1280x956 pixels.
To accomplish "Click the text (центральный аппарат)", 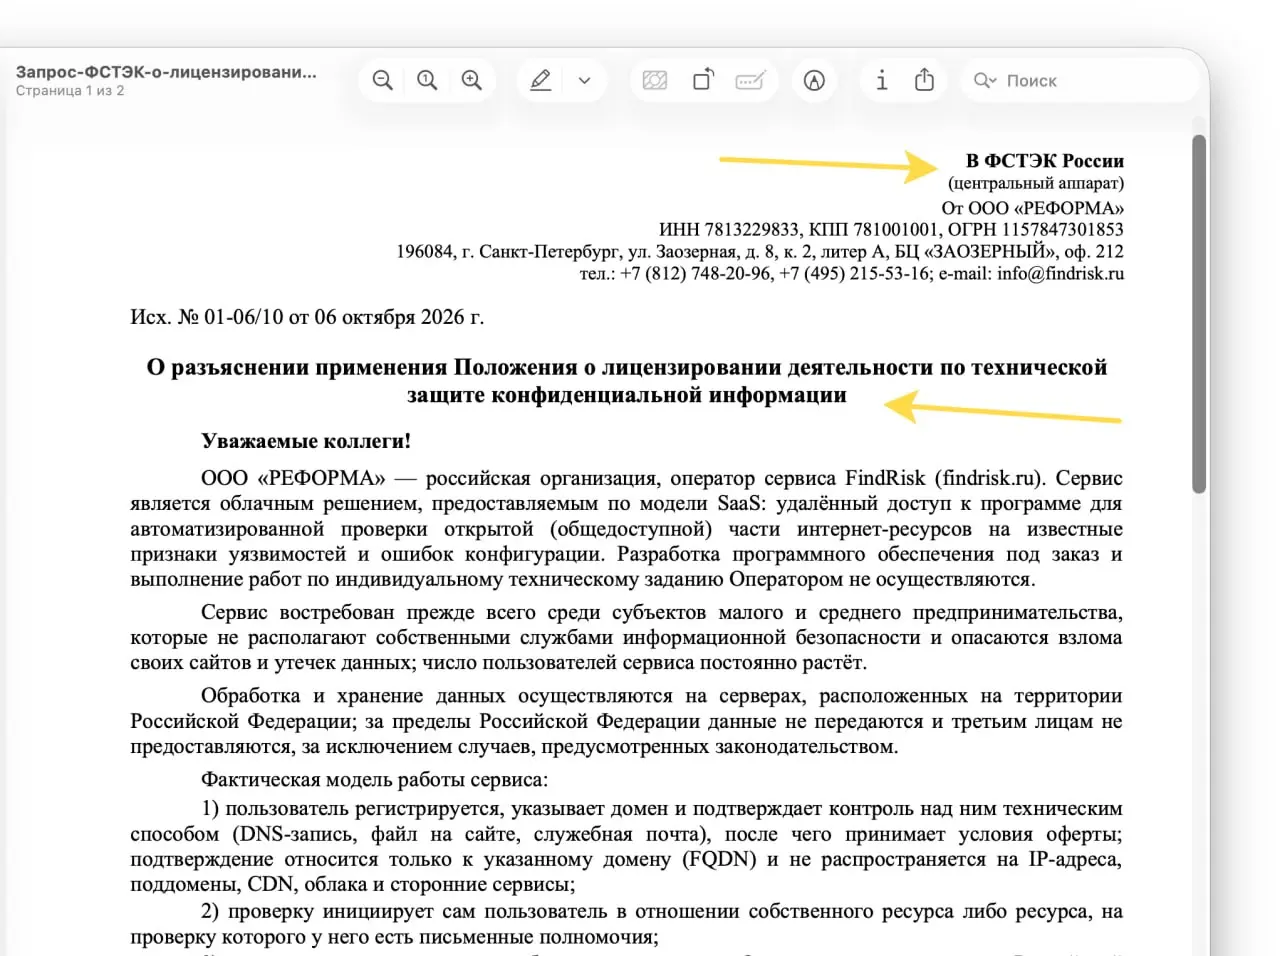I will (1036, 183).
